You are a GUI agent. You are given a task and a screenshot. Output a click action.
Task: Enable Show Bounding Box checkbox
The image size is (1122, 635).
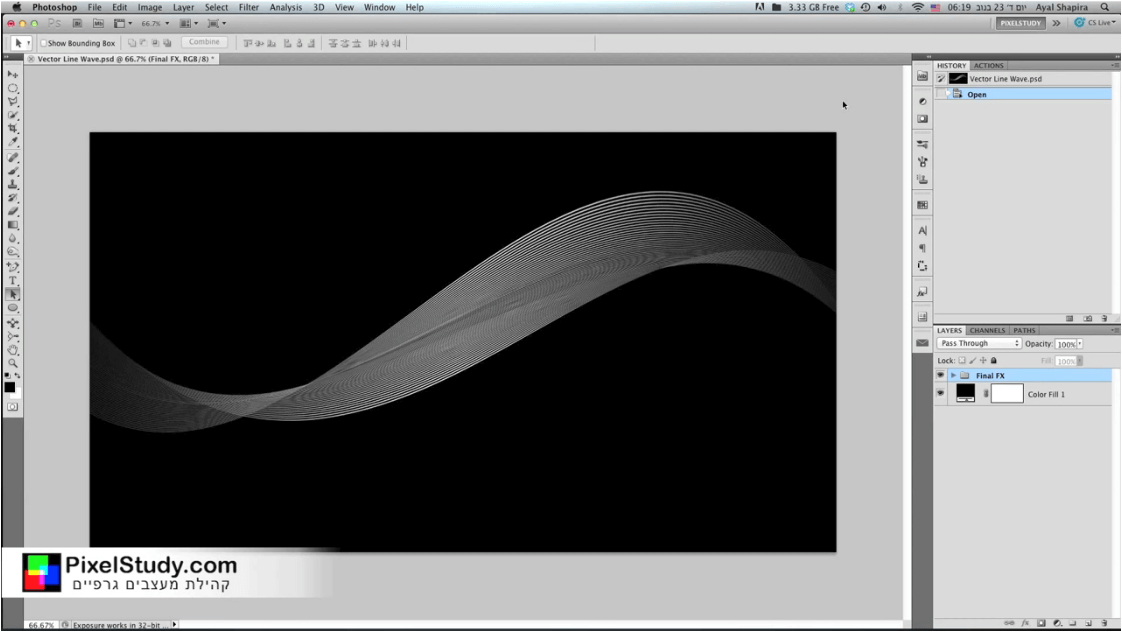click(44, 43)
